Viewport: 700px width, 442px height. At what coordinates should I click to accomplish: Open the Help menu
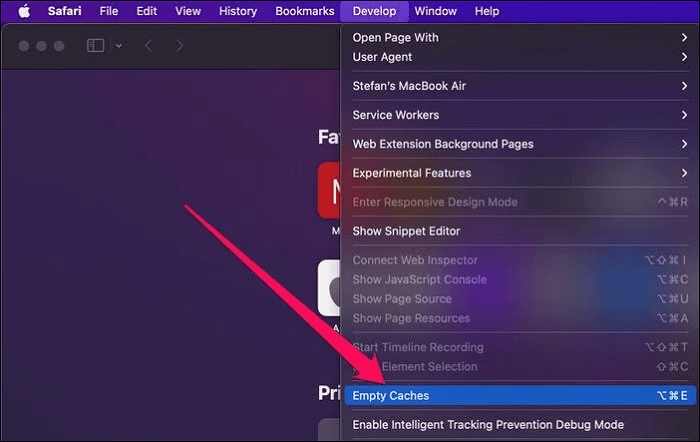[x=487, y=11]
